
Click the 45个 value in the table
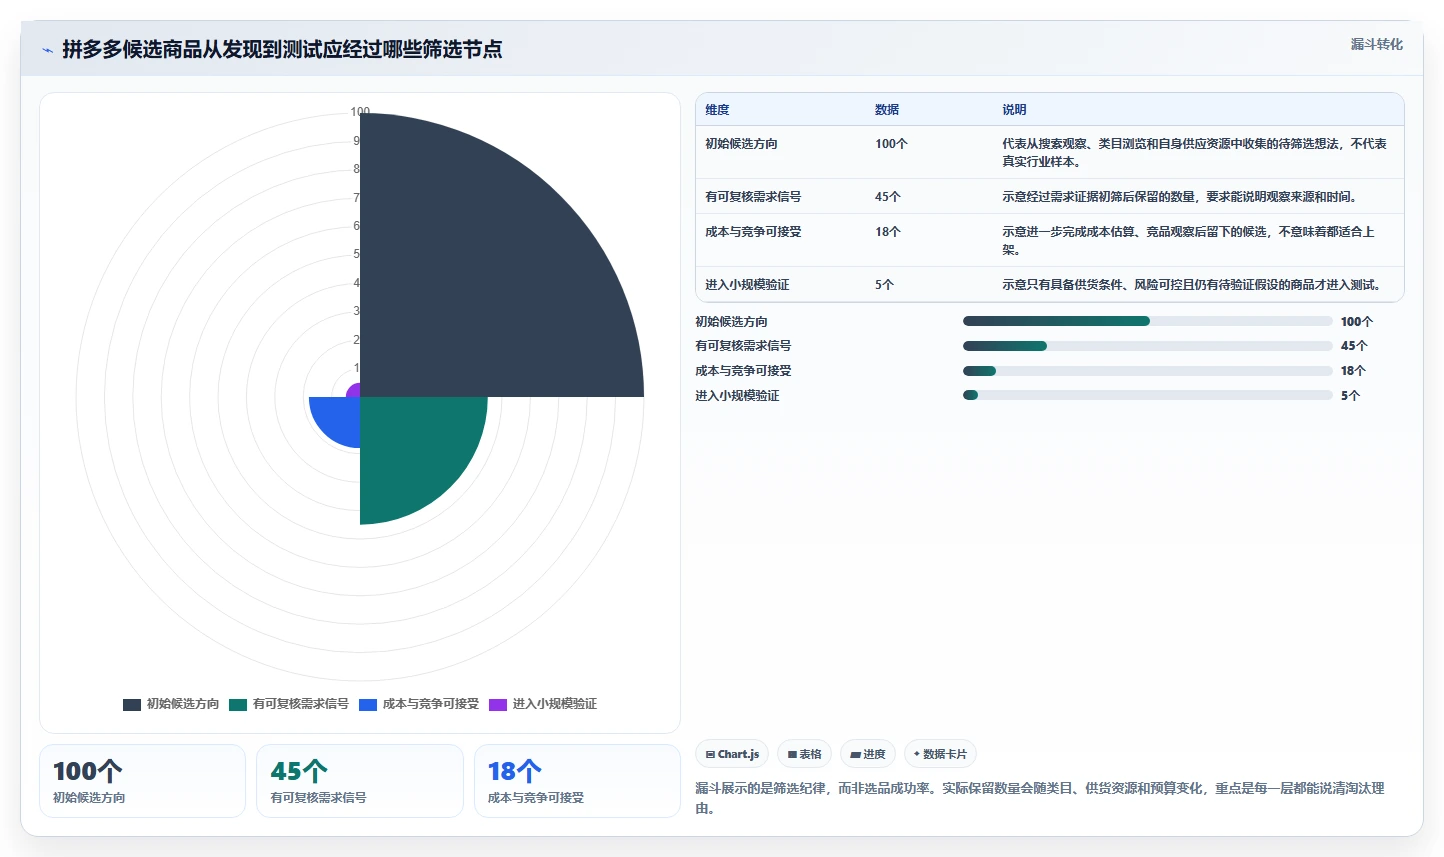(888, 197)
